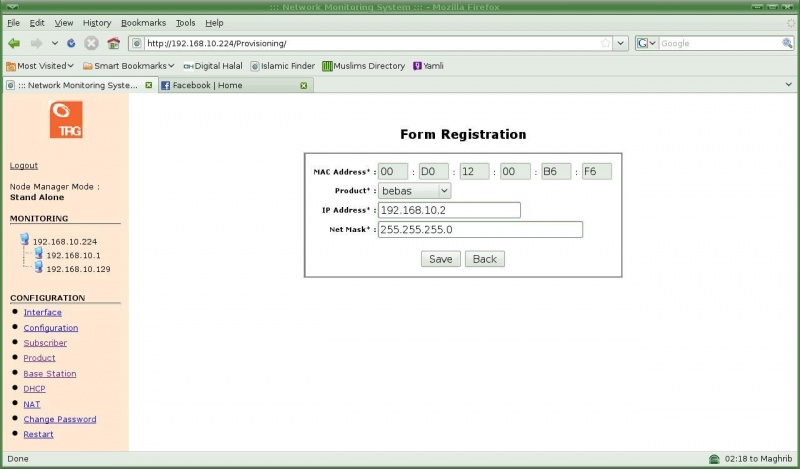Bookmark page with star icon
The width and height of the screenshot is (800, 469).
[605, 43]
